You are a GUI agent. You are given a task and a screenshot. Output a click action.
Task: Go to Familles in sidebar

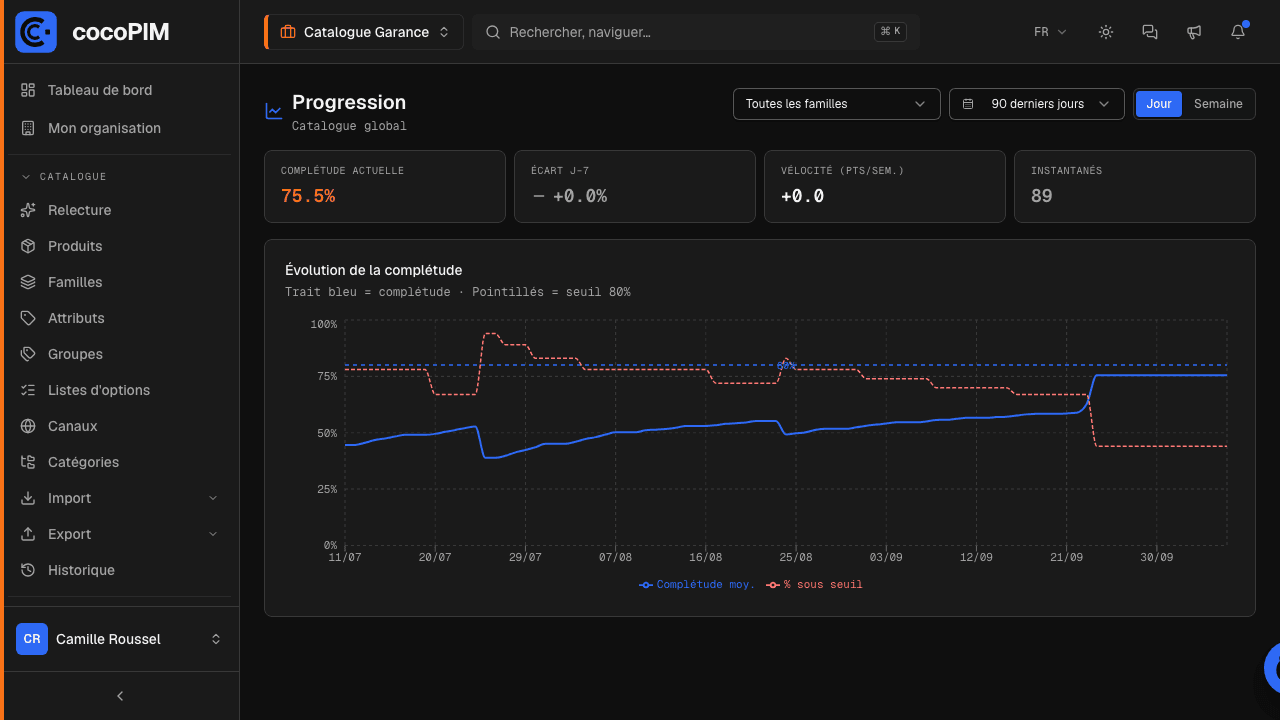[x=120, y=282]
